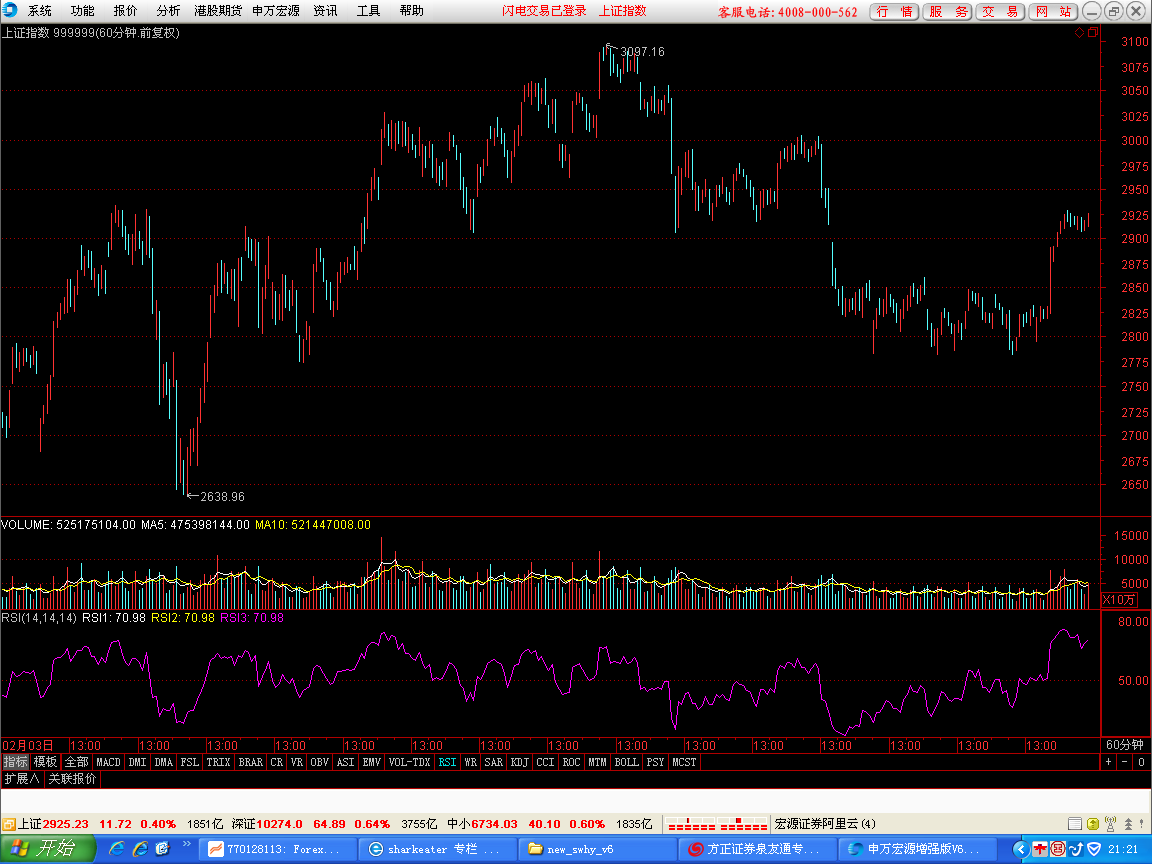Click the yellow upload icon in status bar
The image size is (1152, 864).
click(1092, 824)
